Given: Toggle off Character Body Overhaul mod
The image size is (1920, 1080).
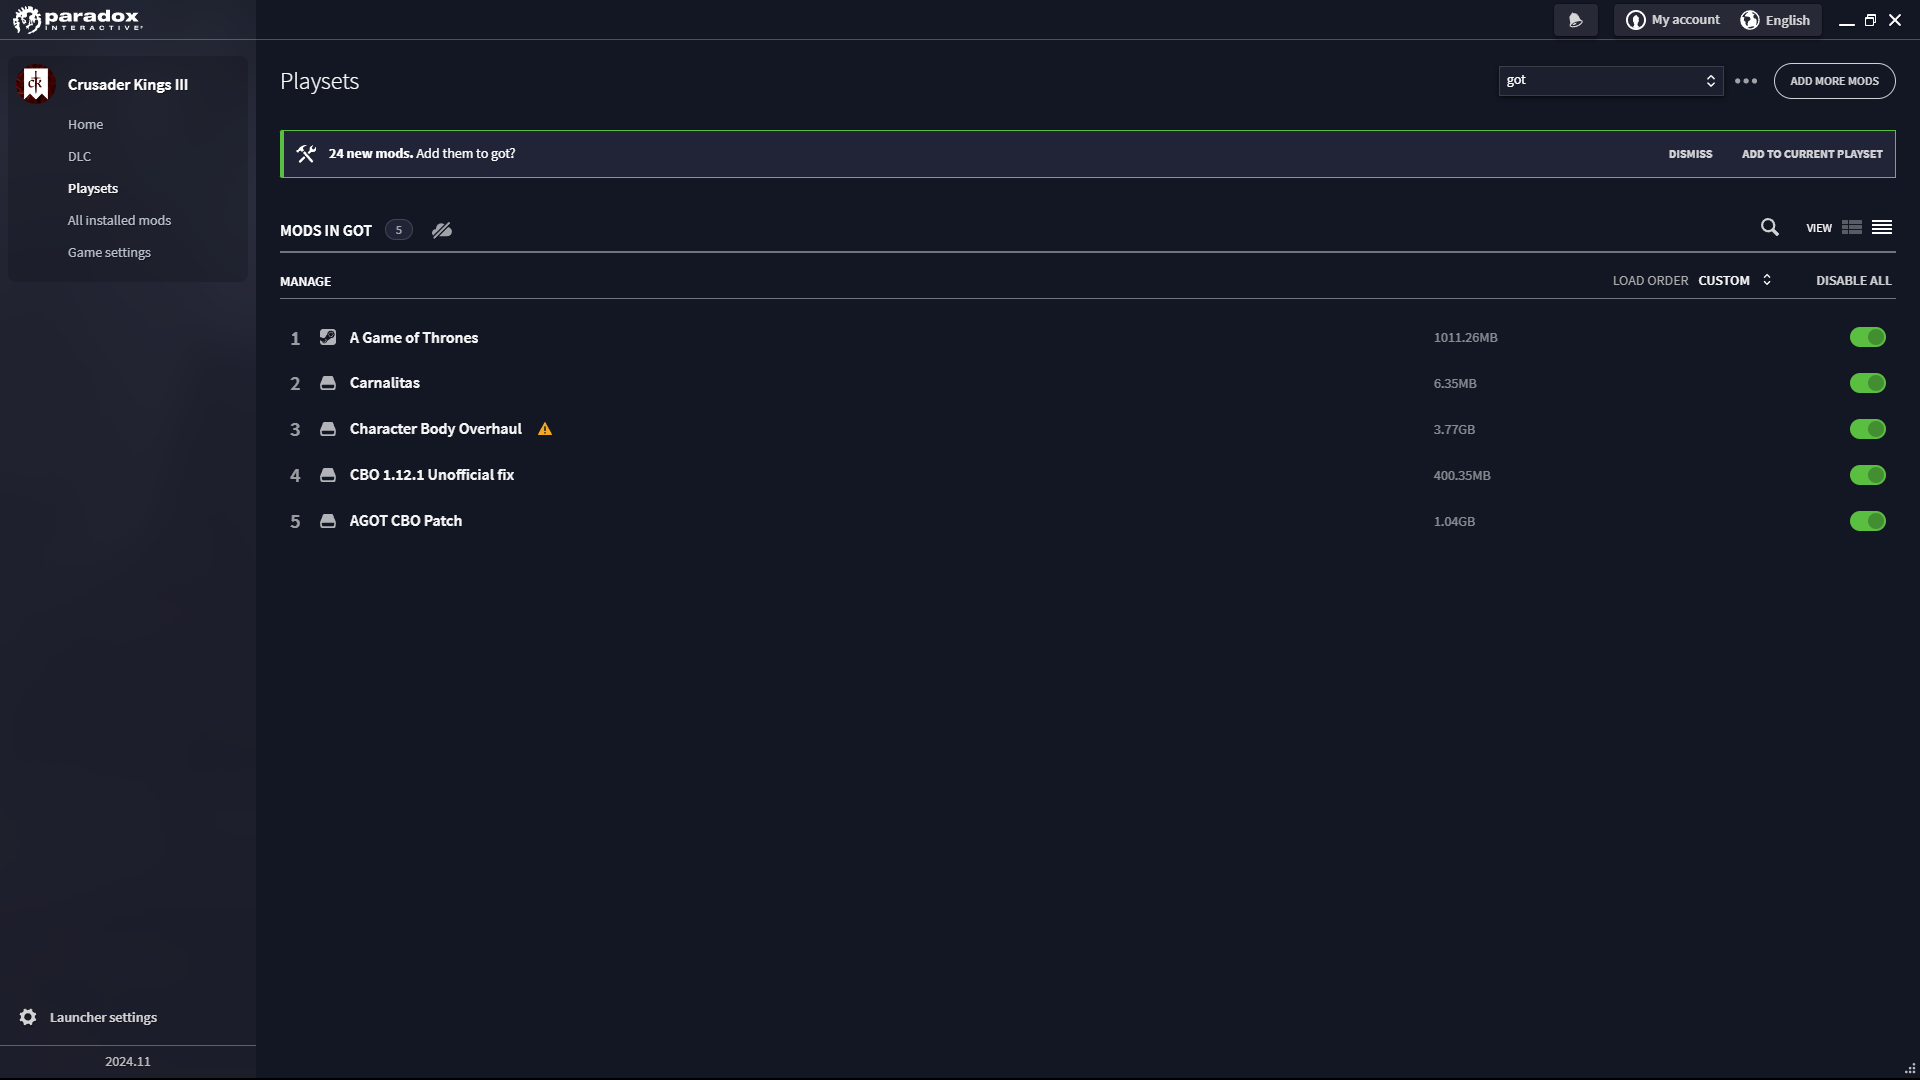Looking at the screenshot, I should (x=1868, y=429).
